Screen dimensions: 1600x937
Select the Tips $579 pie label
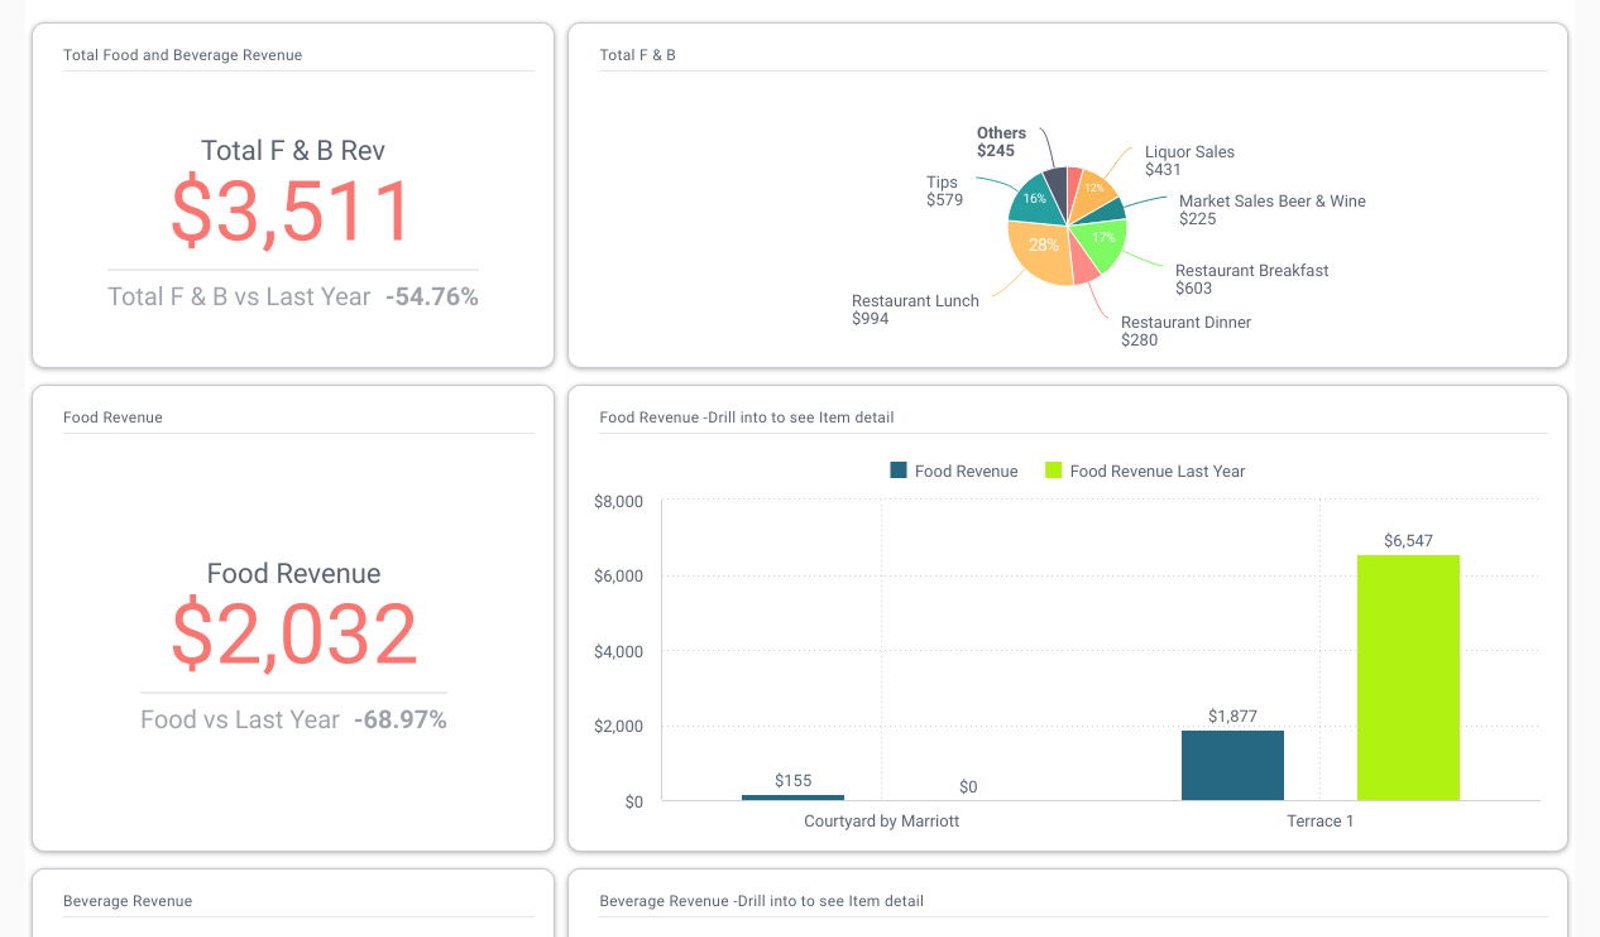click(944, 191)
